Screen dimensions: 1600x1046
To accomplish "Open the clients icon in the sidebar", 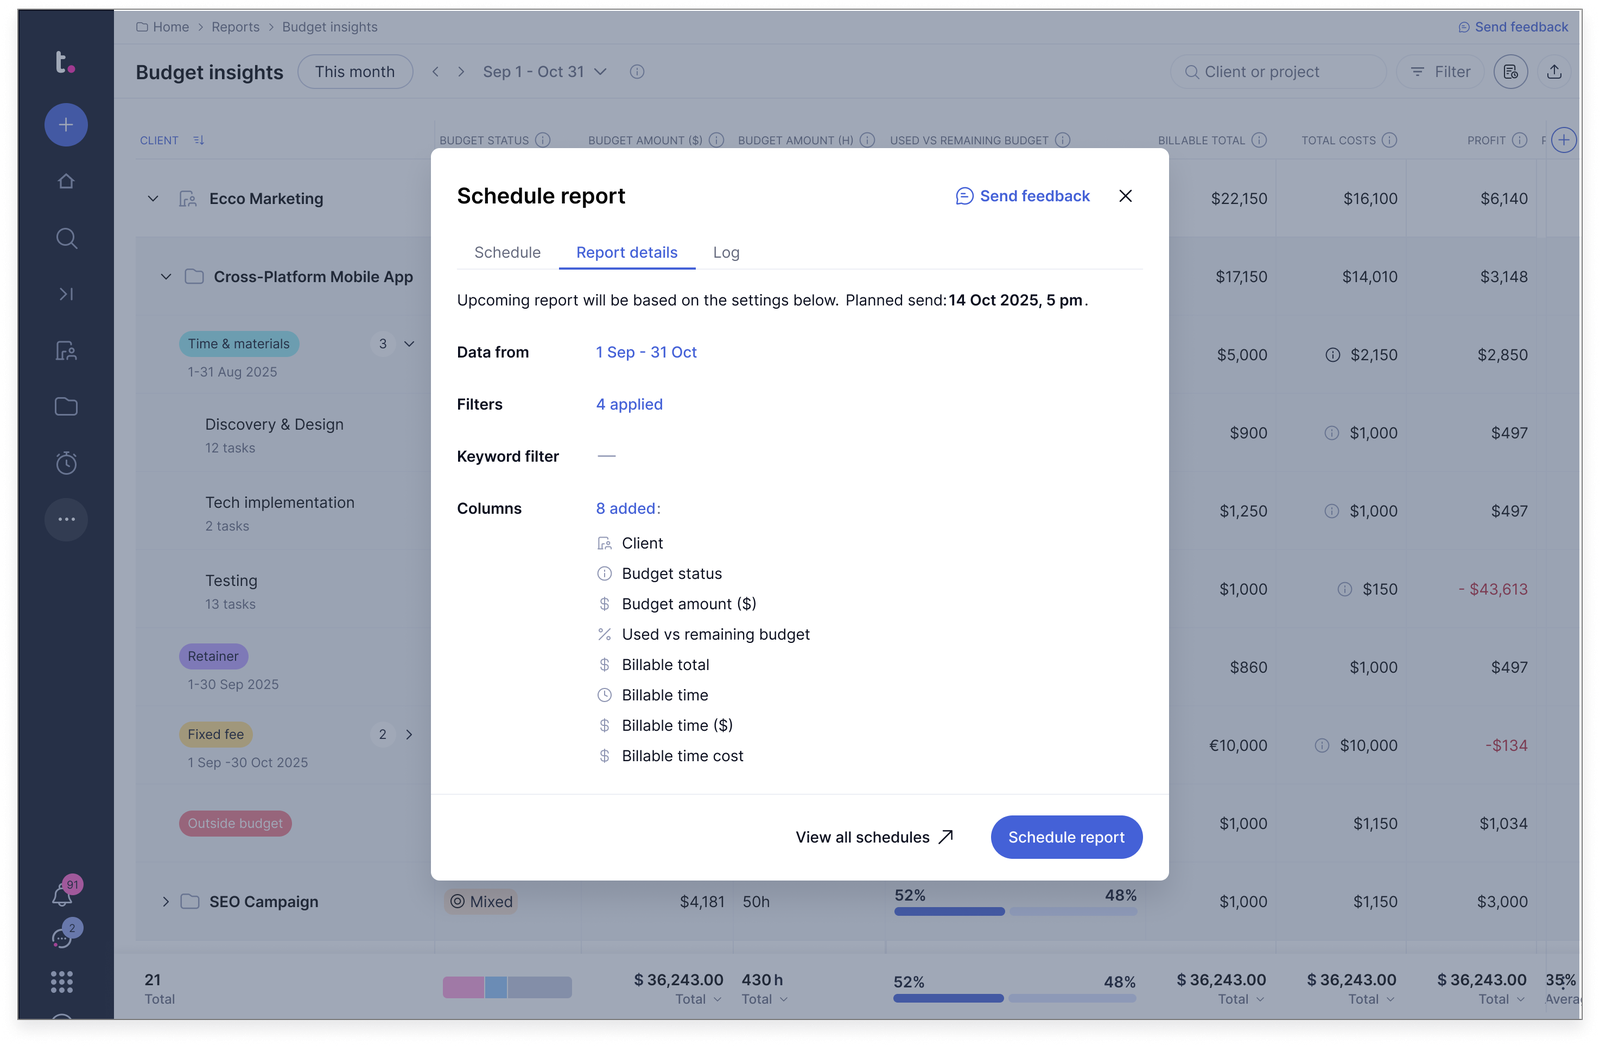I will [66, 350].
